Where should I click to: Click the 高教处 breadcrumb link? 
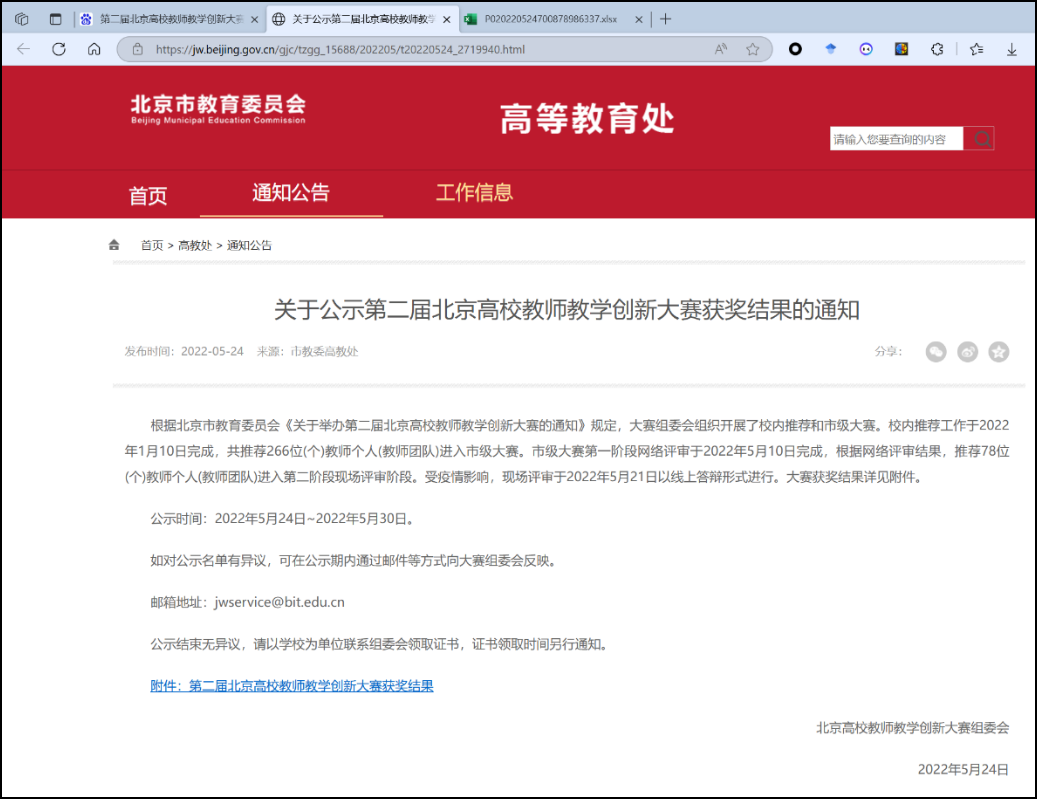(195, 245)
